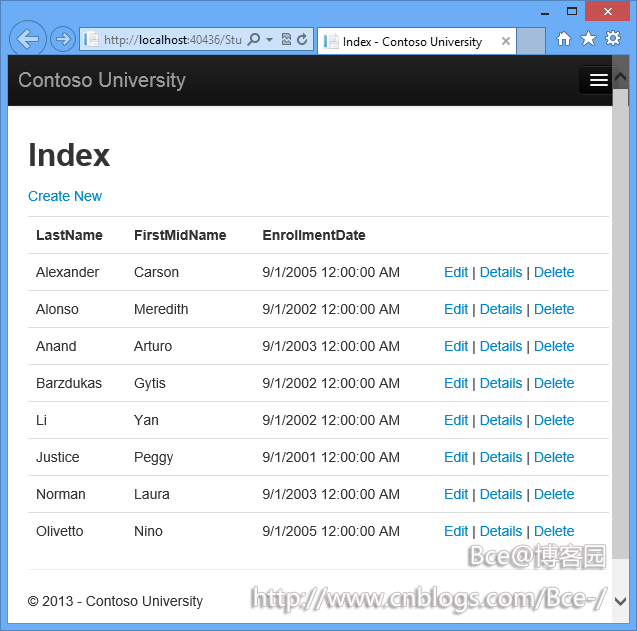Click the Home icon in browser toolbar

pos(563,39)
